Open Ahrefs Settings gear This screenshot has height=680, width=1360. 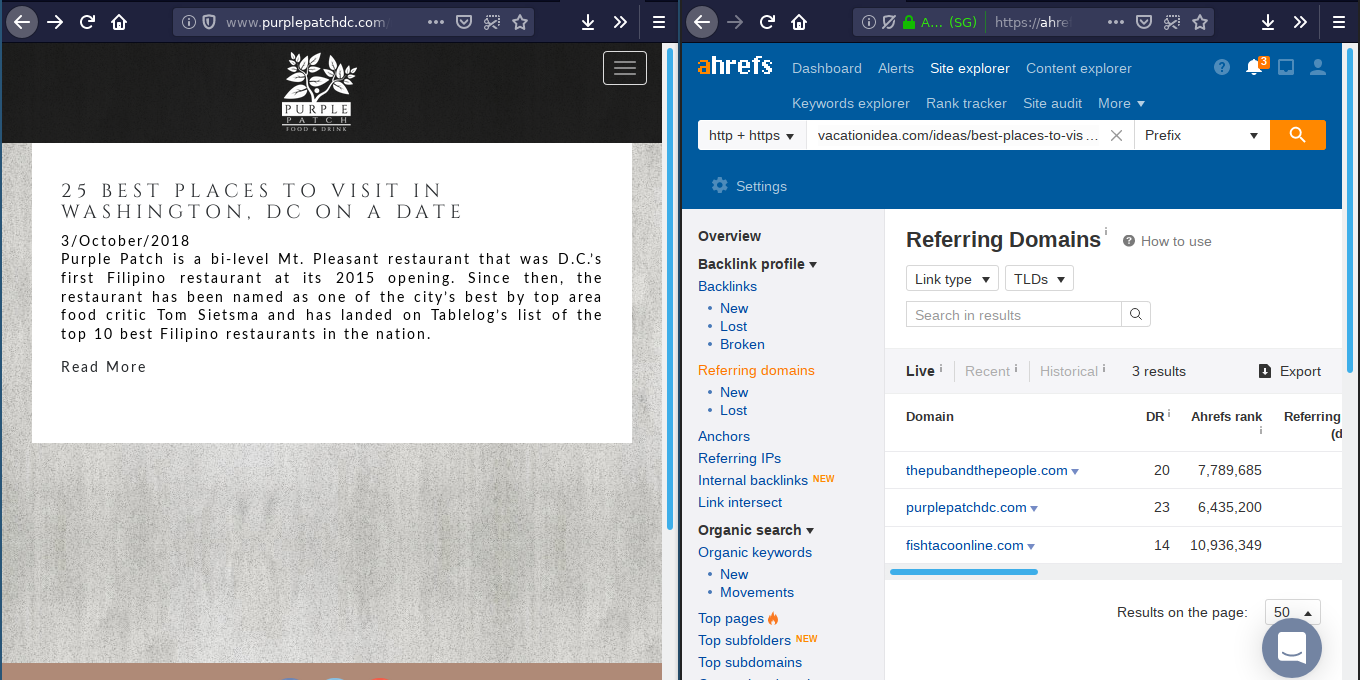pyautogui.click(x=749, y=186)
